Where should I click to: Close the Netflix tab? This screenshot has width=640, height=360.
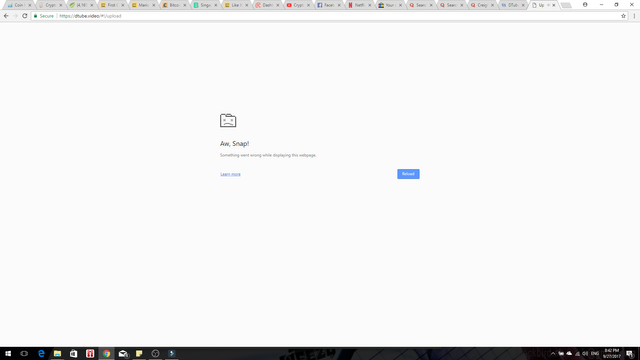click(369, 5)
